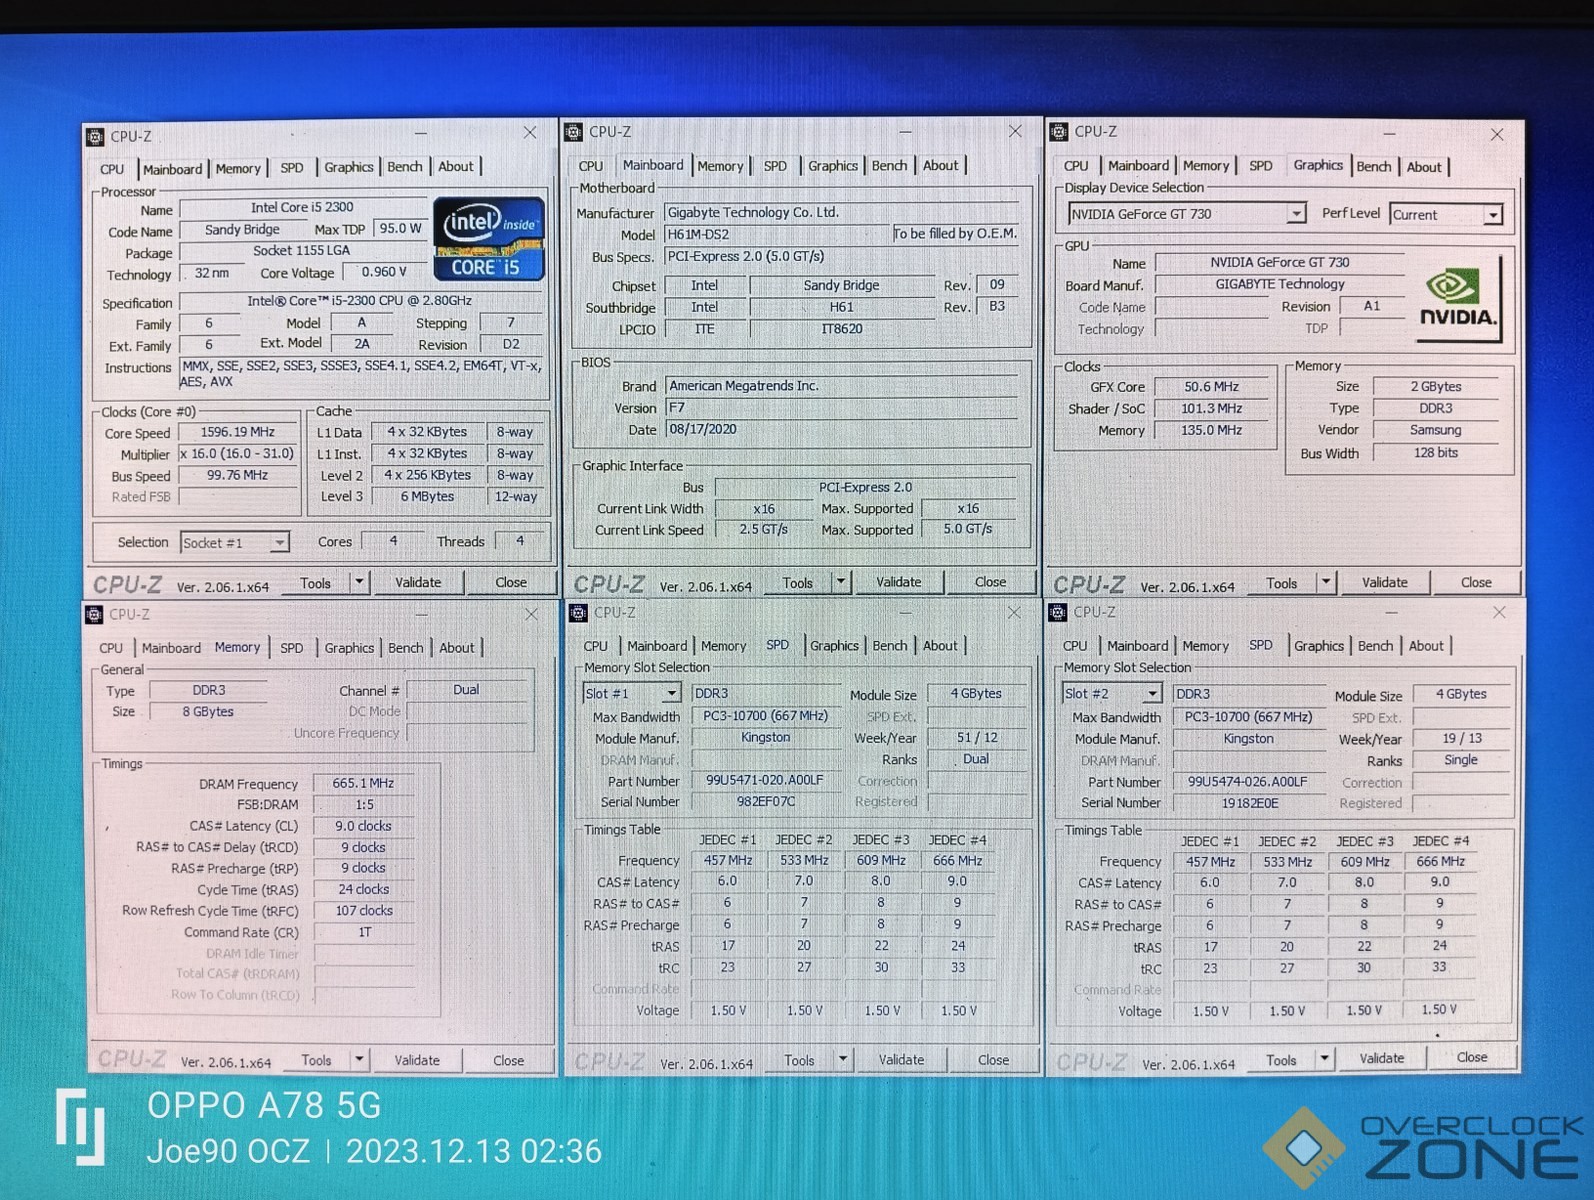The width and height of the screenshot is (1594, 1200).
Task: Open the Memory tab in the NVIDIA Graphics window
Action: tap(1206, 166)
